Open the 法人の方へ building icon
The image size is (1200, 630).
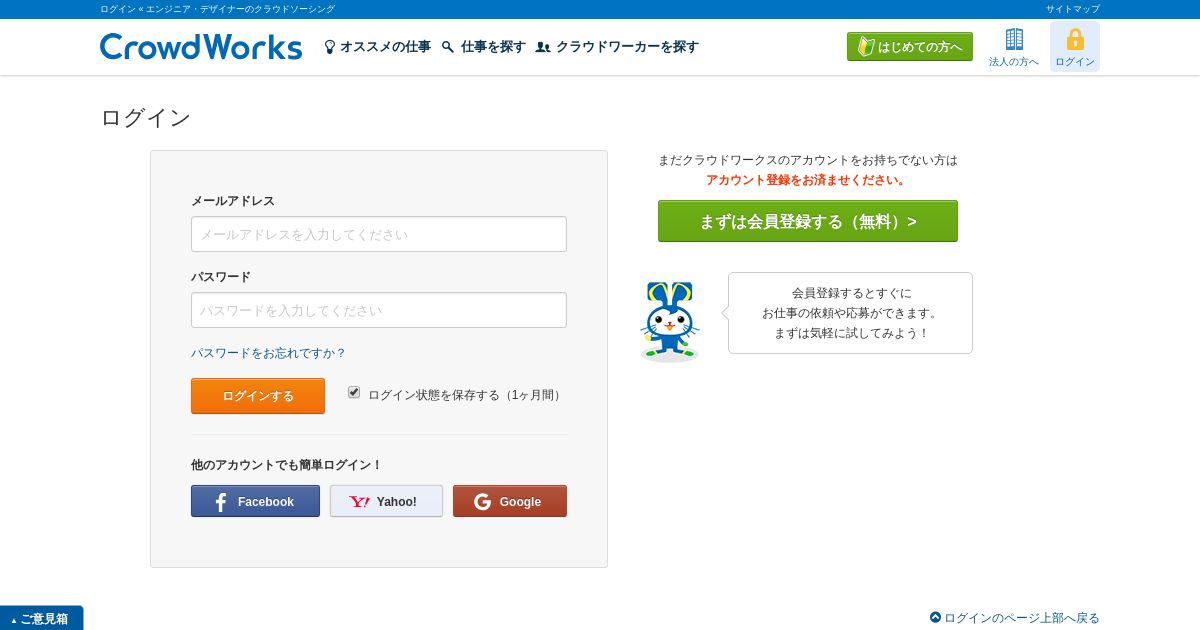click(x=1014, y=47)
